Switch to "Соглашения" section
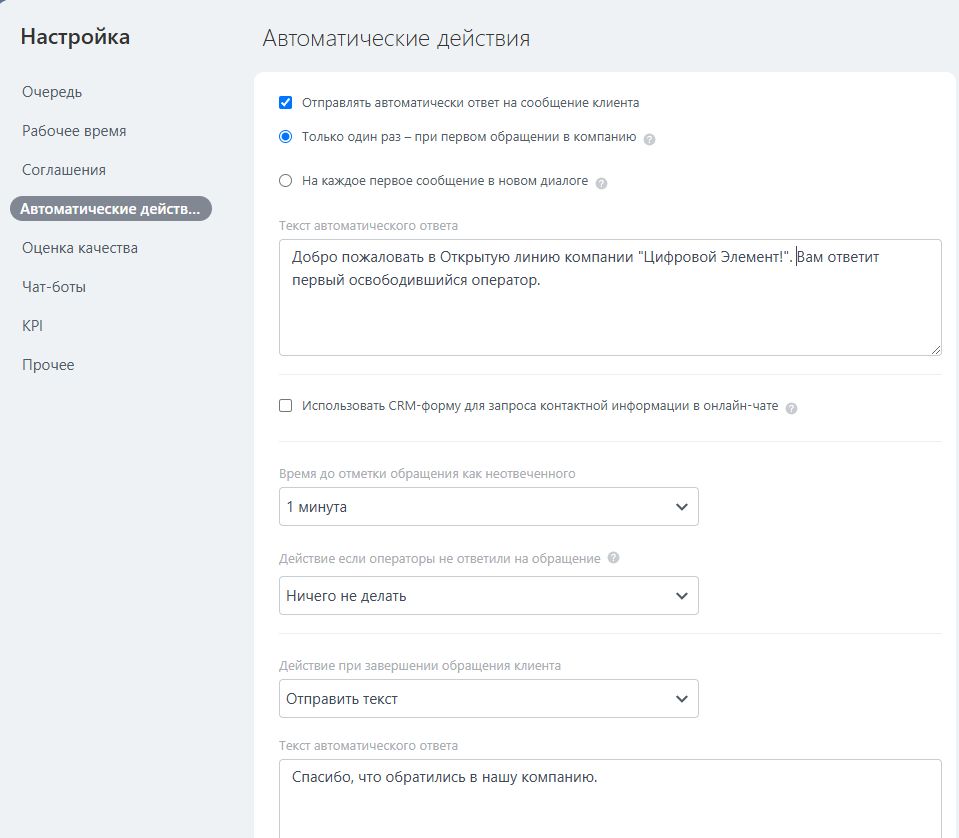The width and height of the screenshot is (959, 838). coord(64,170)
